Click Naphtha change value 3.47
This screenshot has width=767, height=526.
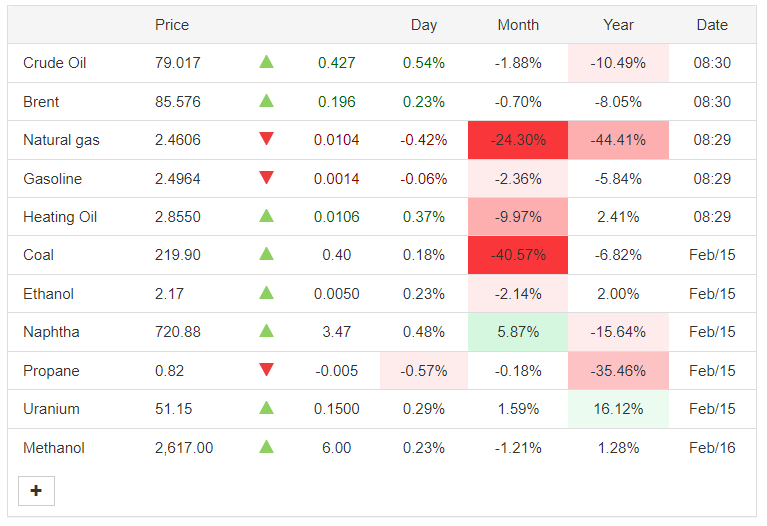pyautogui.click(x=337, y=332)
